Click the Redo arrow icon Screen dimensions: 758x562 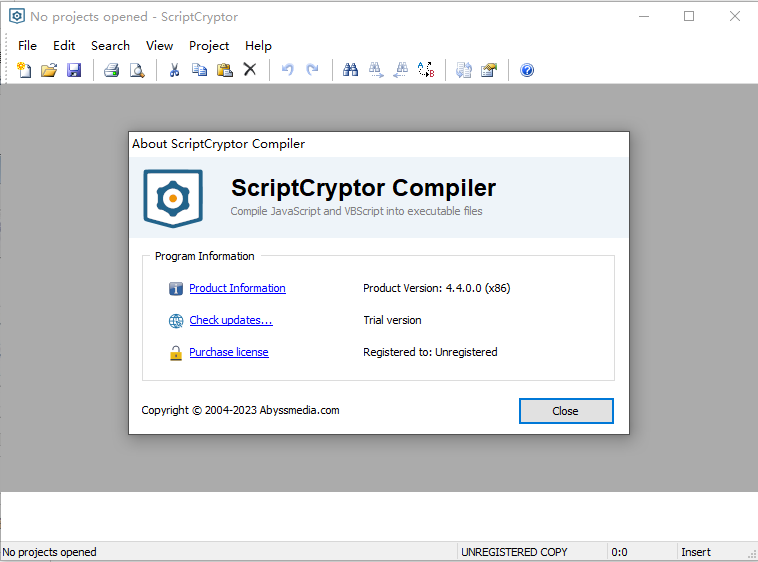pos(313,70)
